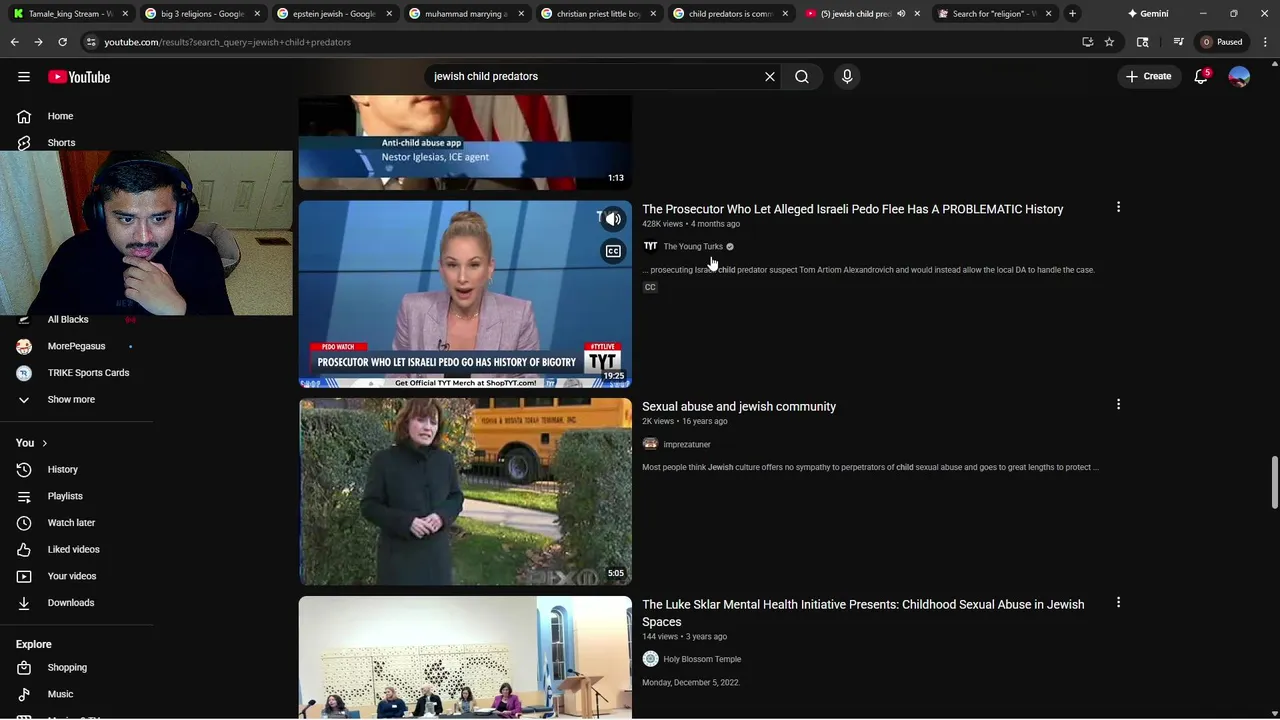Play the 19:25 TYT video thumbnail
Screen dimensions: 1280x720
click(x=465, y=294)
